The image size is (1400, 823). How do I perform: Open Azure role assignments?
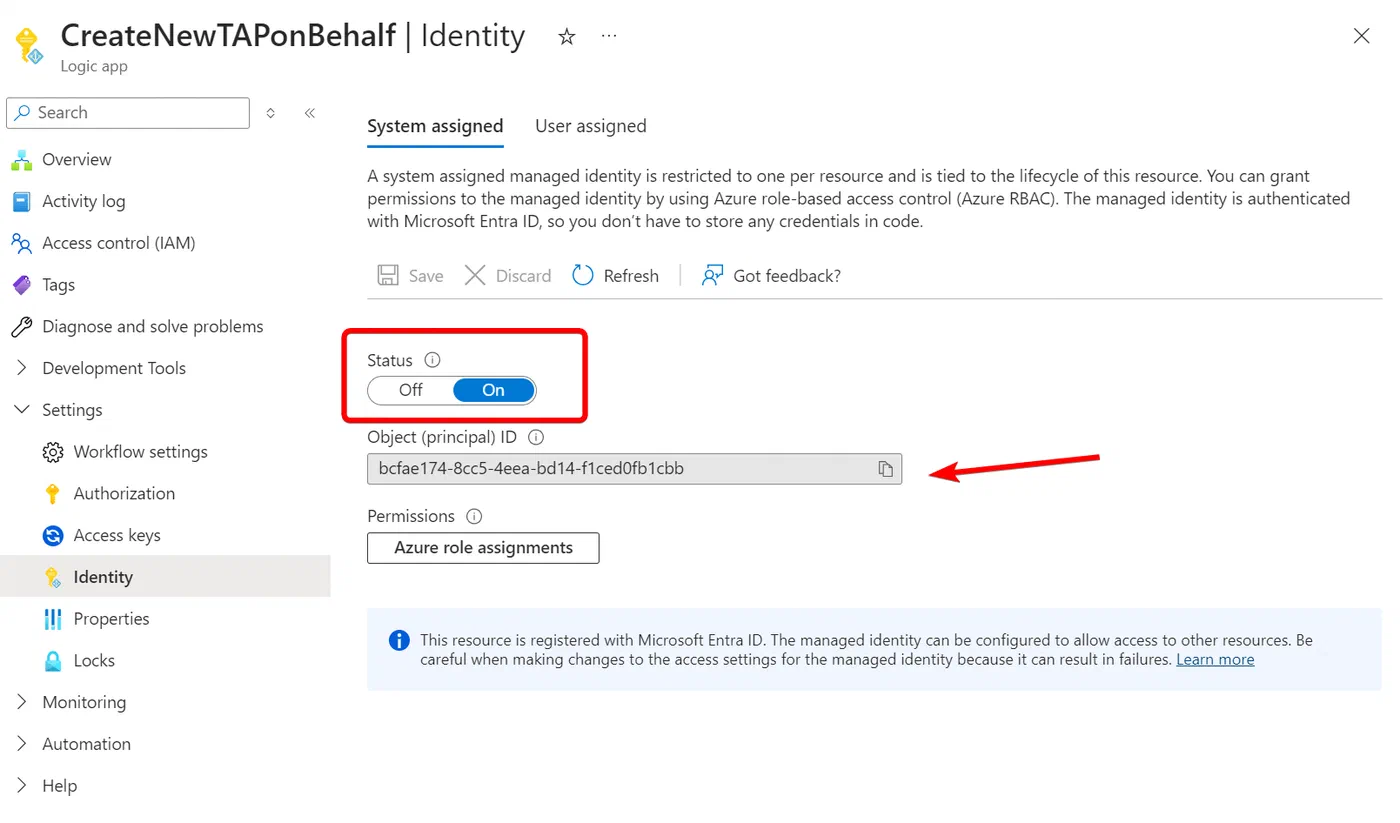pyautogui.click(x=483, y=548)
